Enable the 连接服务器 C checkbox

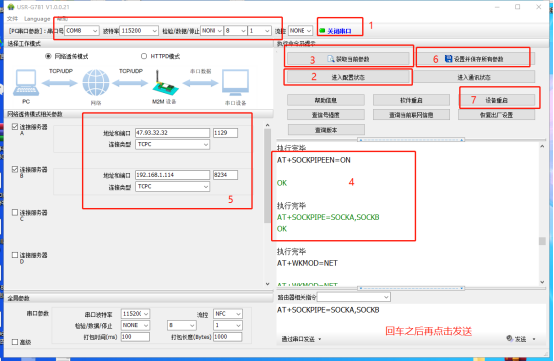click(15, 212)
